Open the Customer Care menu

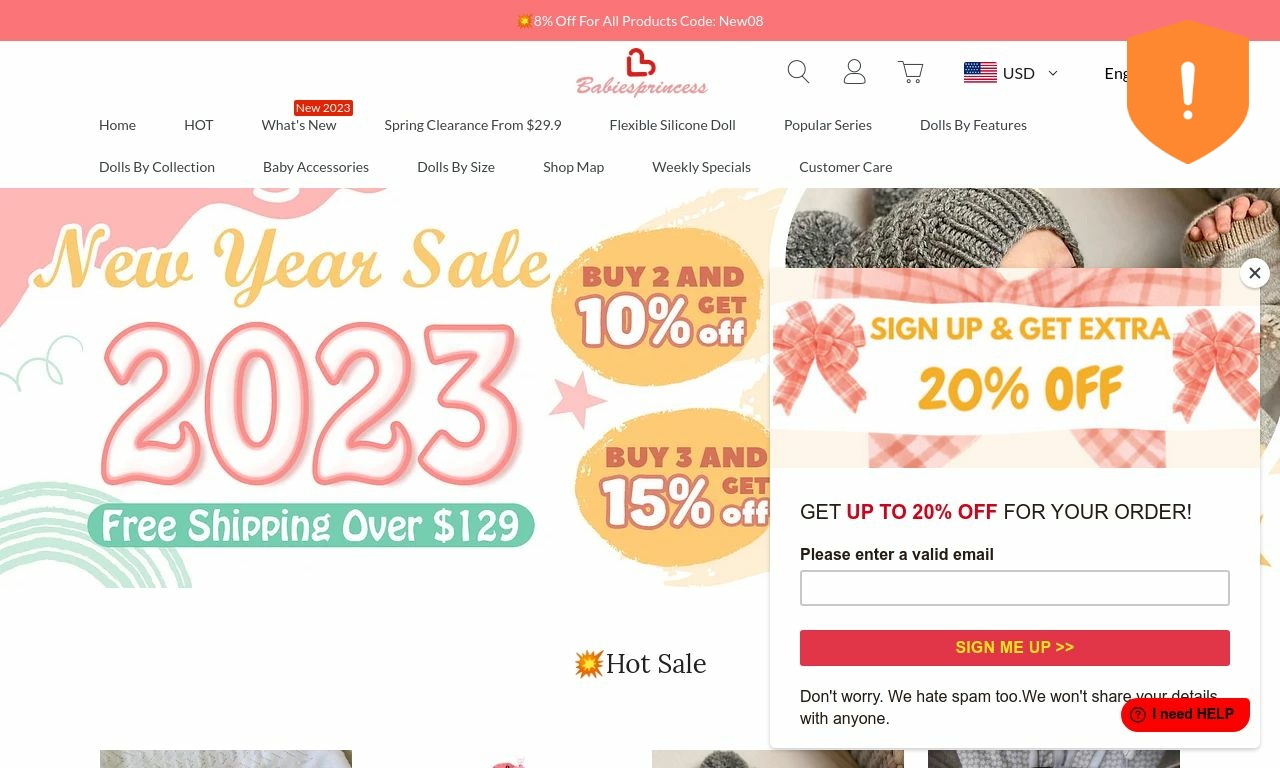[x=845, y=167]
